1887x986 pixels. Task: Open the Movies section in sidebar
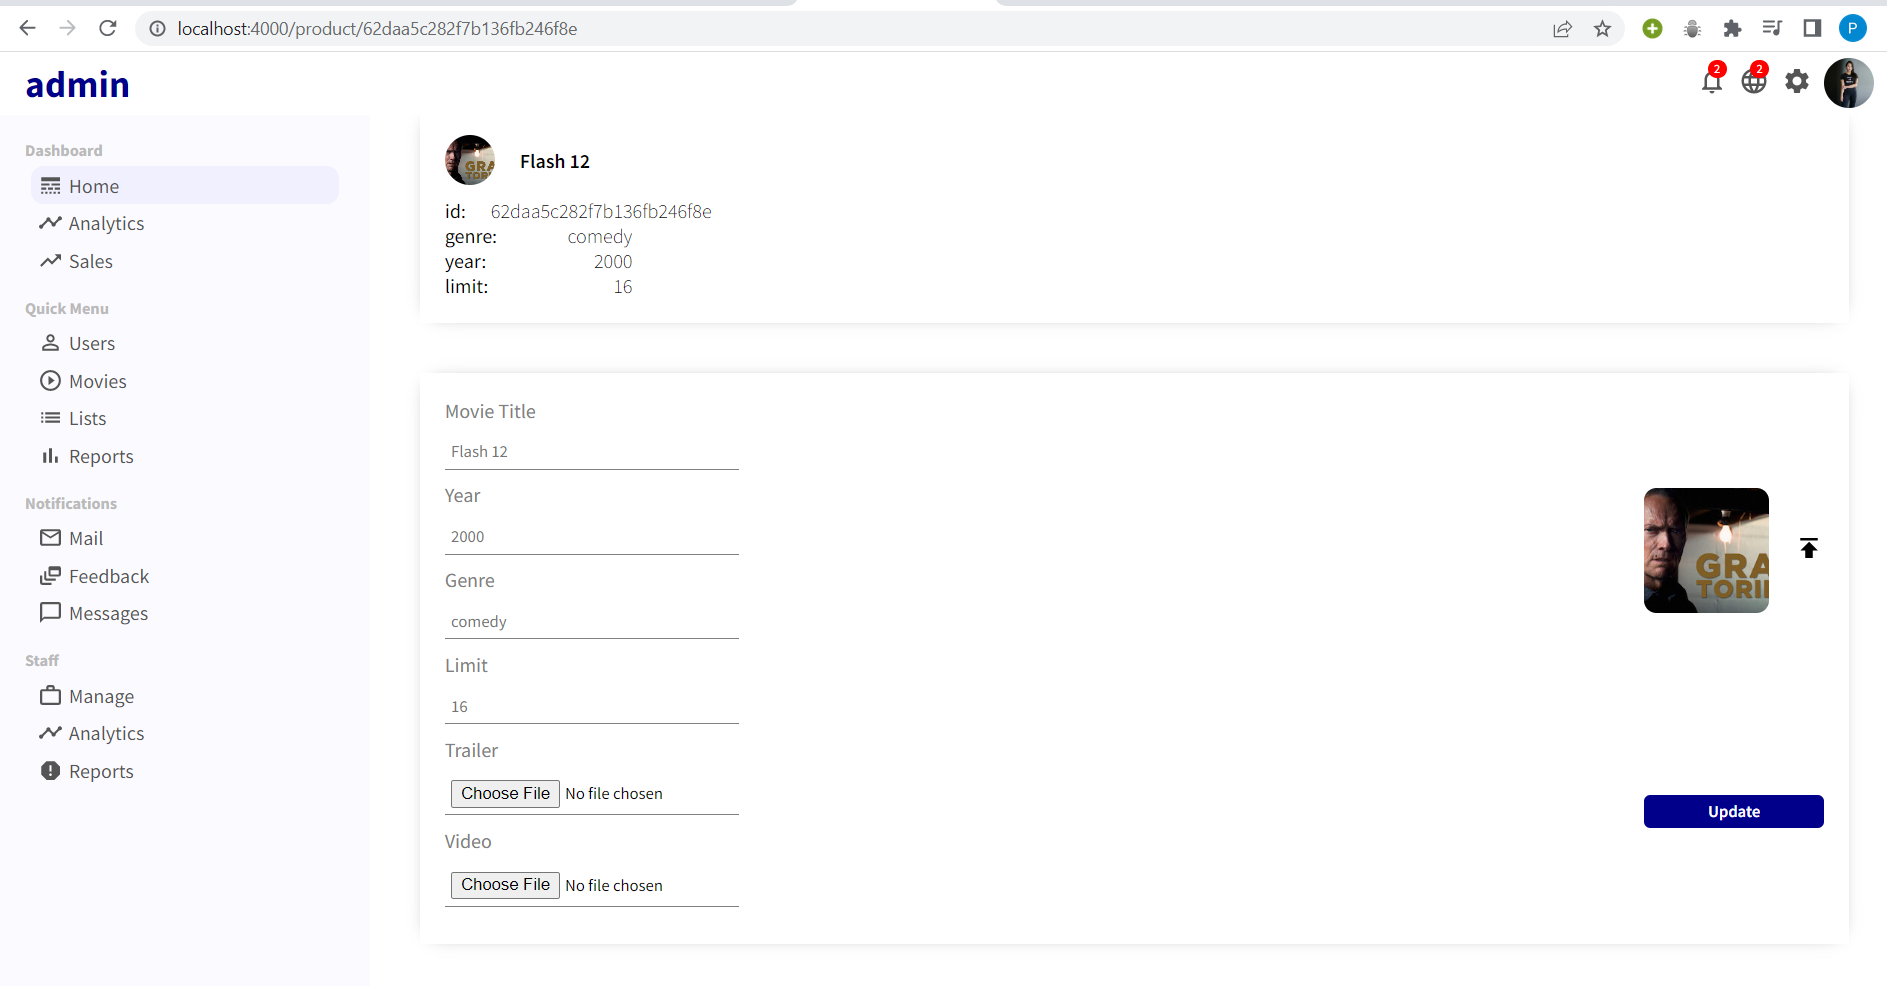coord(96,380)
